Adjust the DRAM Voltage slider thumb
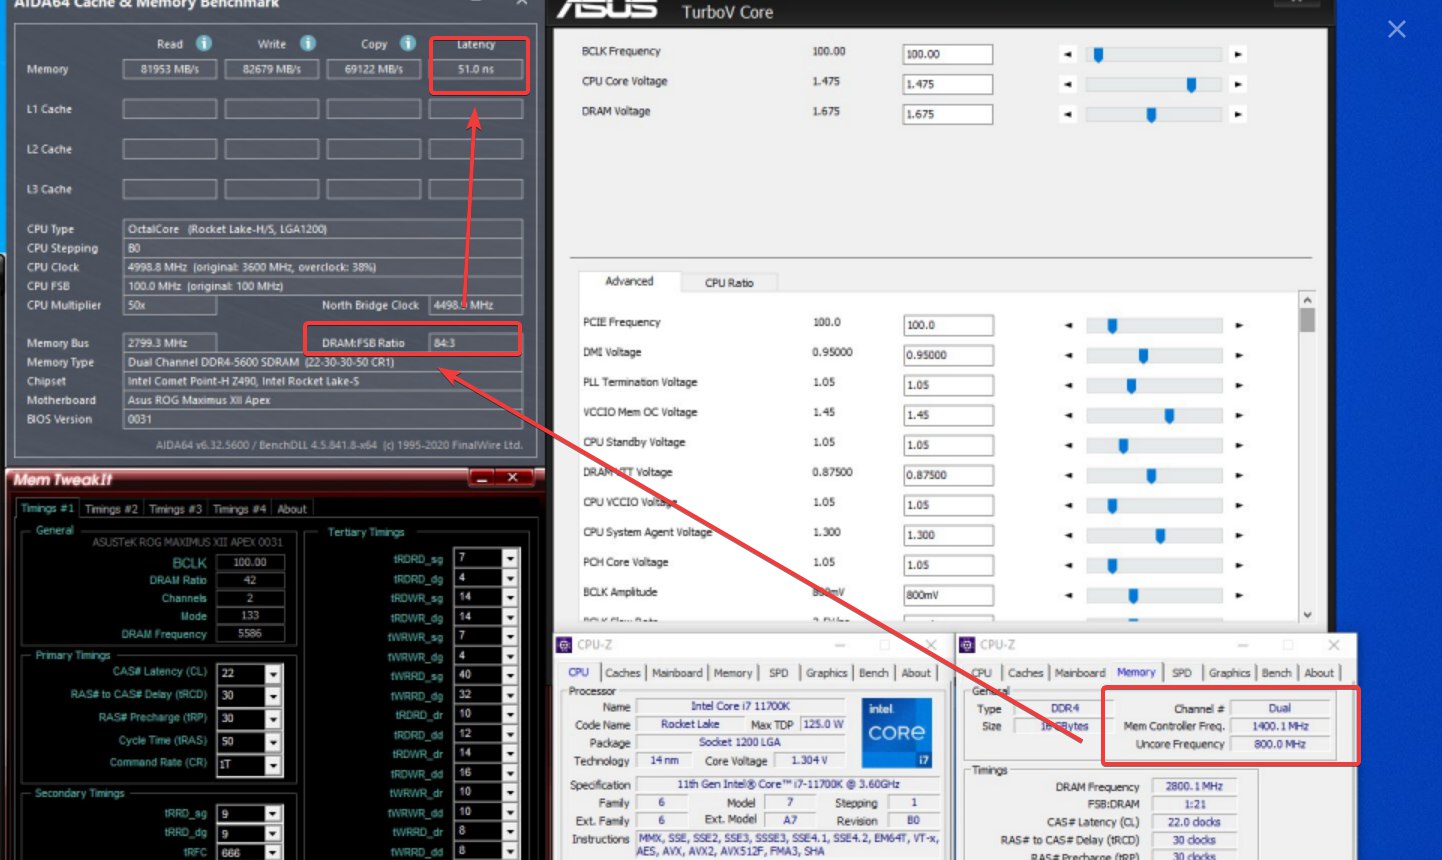Image resolution: width=1442 pixels, height=860 pixels. (x=1151, y=115)
